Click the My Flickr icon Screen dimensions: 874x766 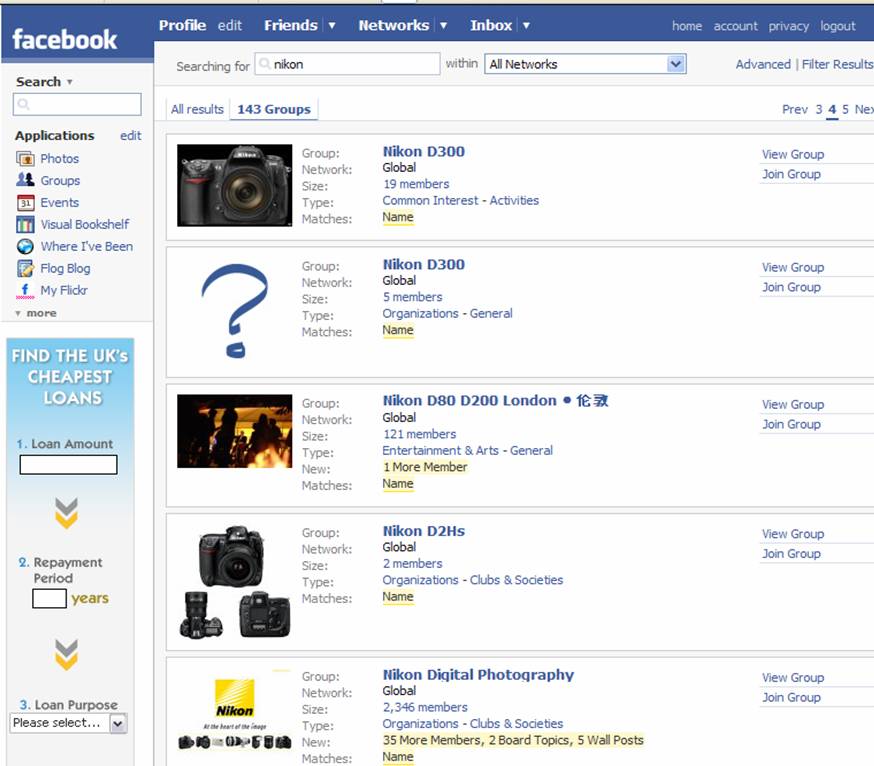coord(25,290)
